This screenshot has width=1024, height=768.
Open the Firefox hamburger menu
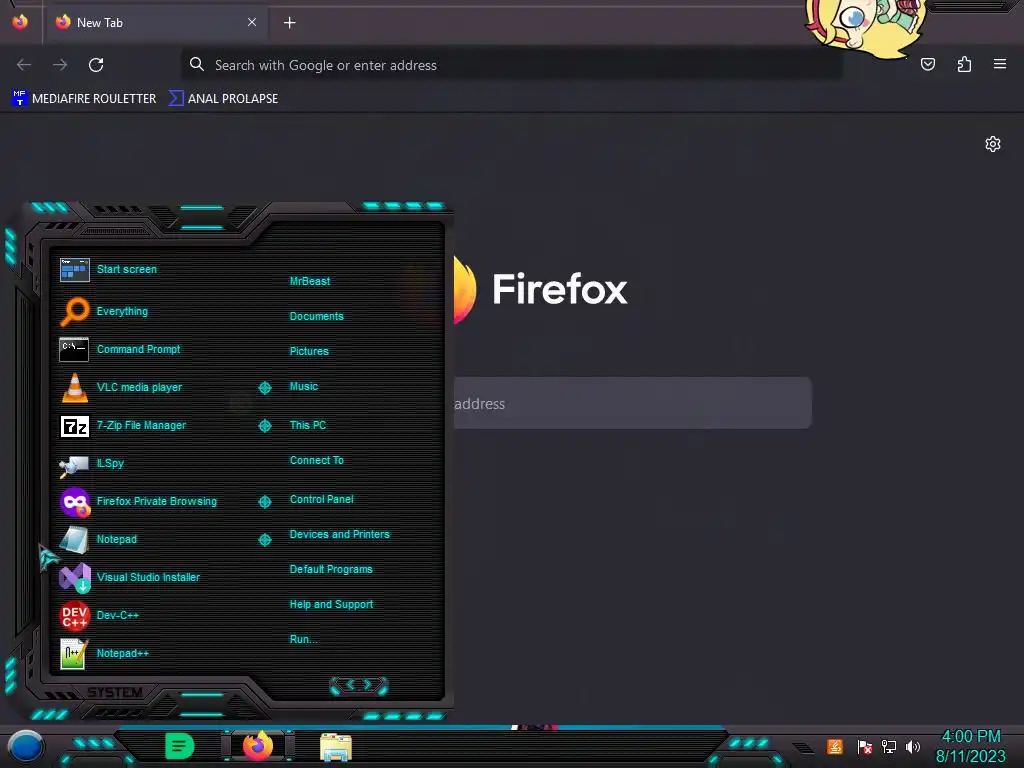click(1000, 64)
